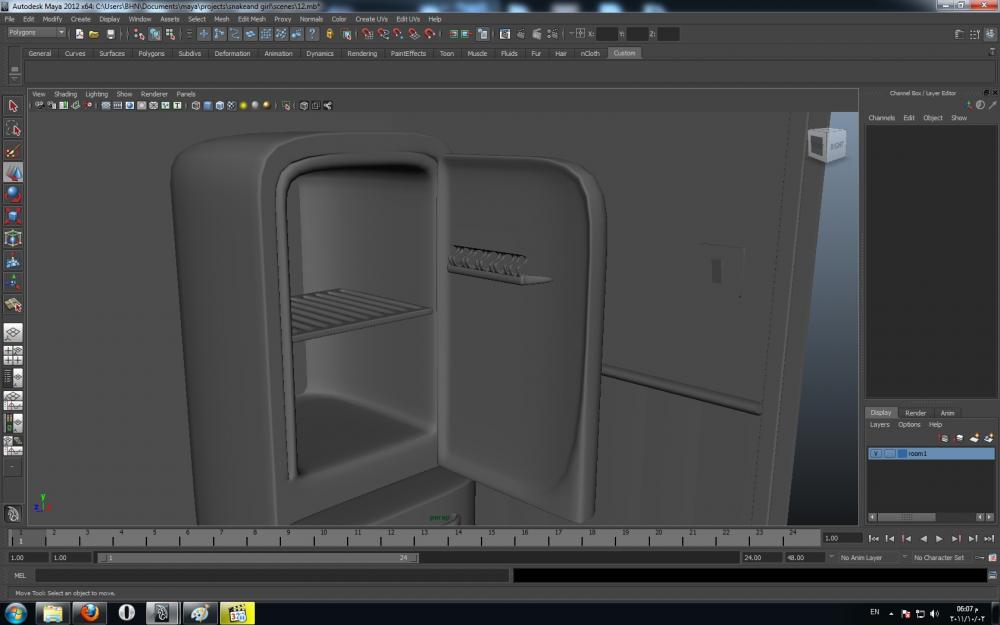The height and width of the screenshot is (625, 1000).
Task: Activate the Lasso selection tool
Action: pos(13,129)
